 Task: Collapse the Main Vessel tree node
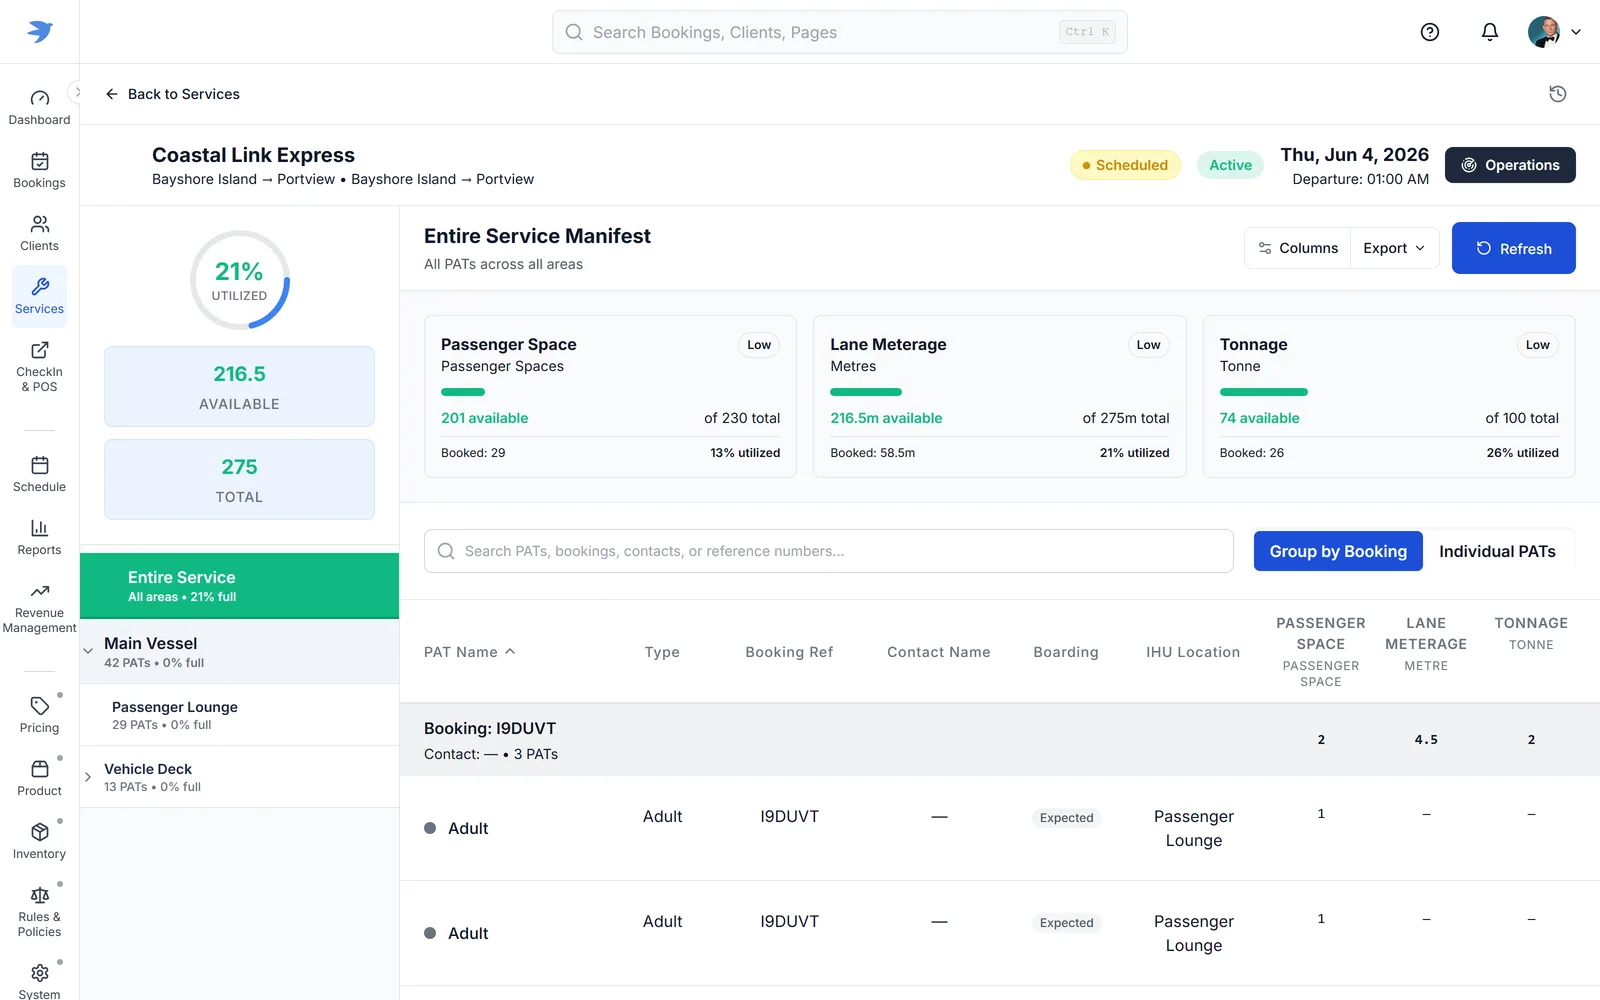coord(88,651)
